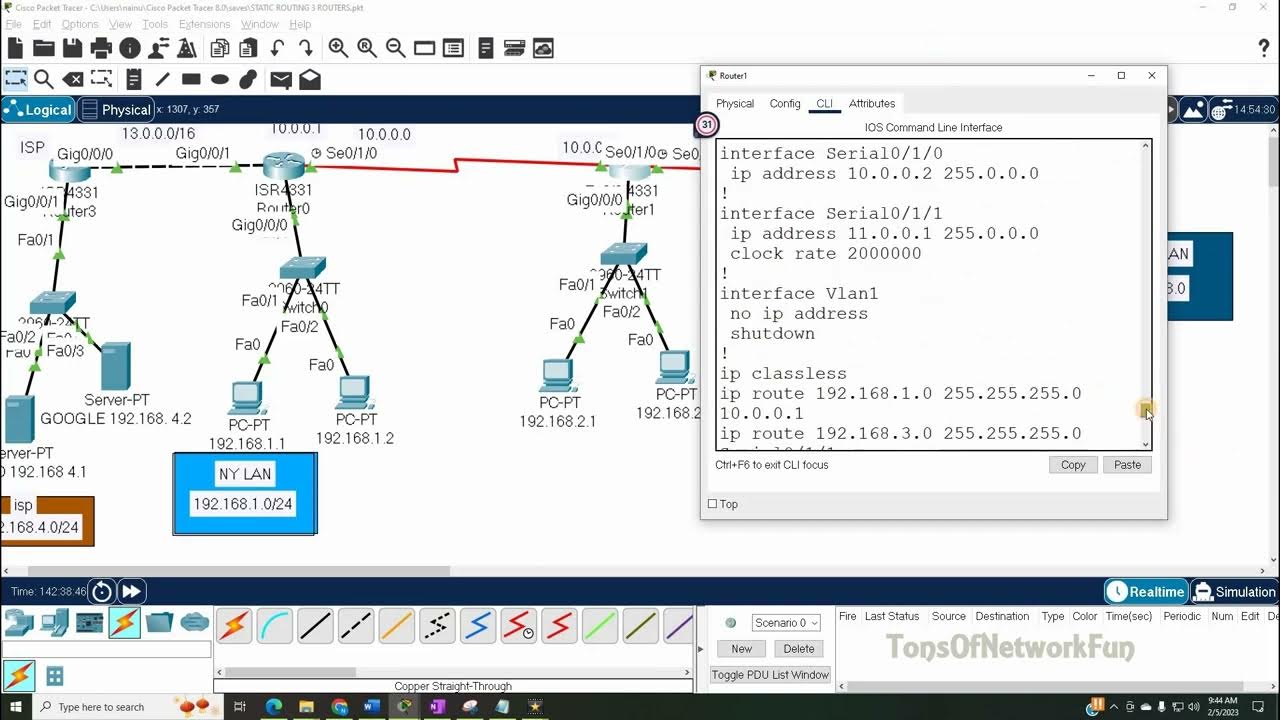Switch to Router1 Attributes tab
1280x720 pixels.
point(872,103)
